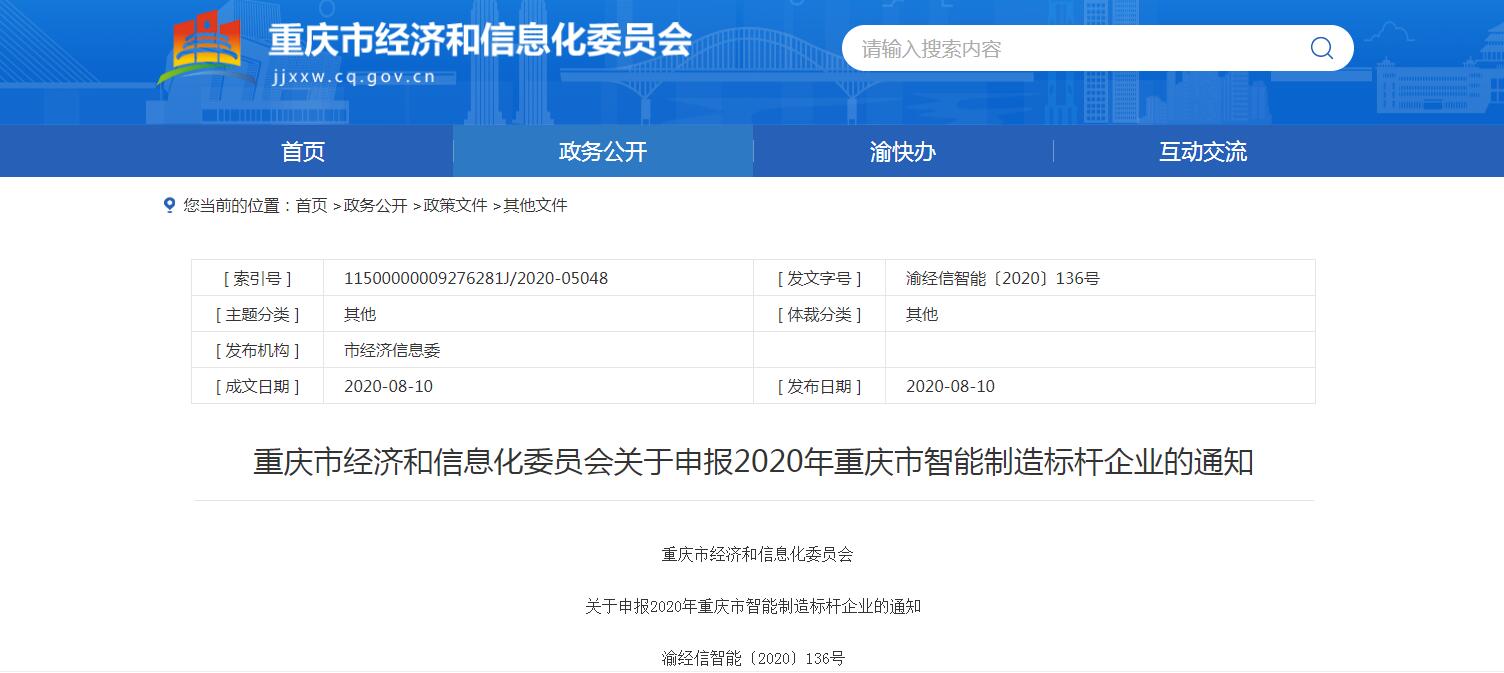Click the 市经济信息委 publisher value

pos(392,350)
